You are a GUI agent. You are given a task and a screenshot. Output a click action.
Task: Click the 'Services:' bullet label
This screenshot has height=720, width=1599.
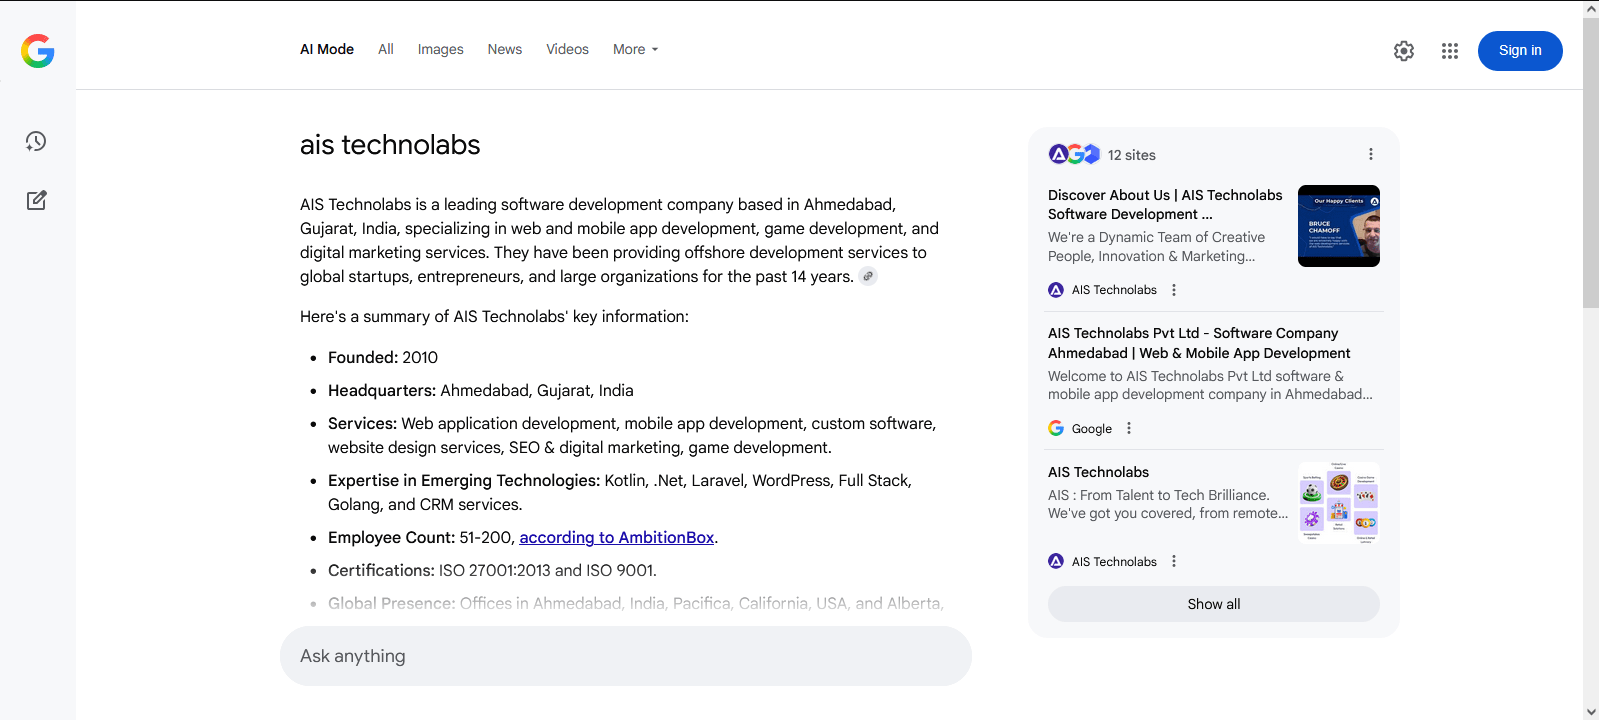click(362, 423)
